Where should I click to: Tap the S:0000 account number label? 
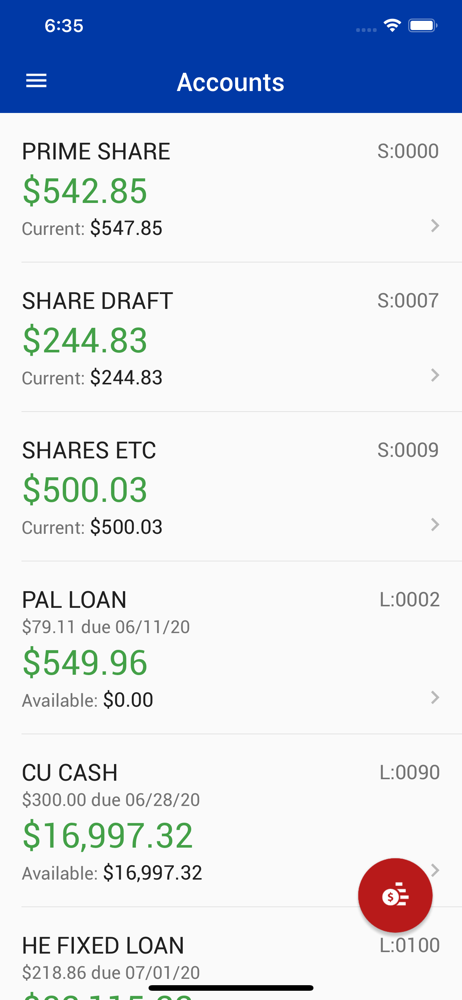408,151
